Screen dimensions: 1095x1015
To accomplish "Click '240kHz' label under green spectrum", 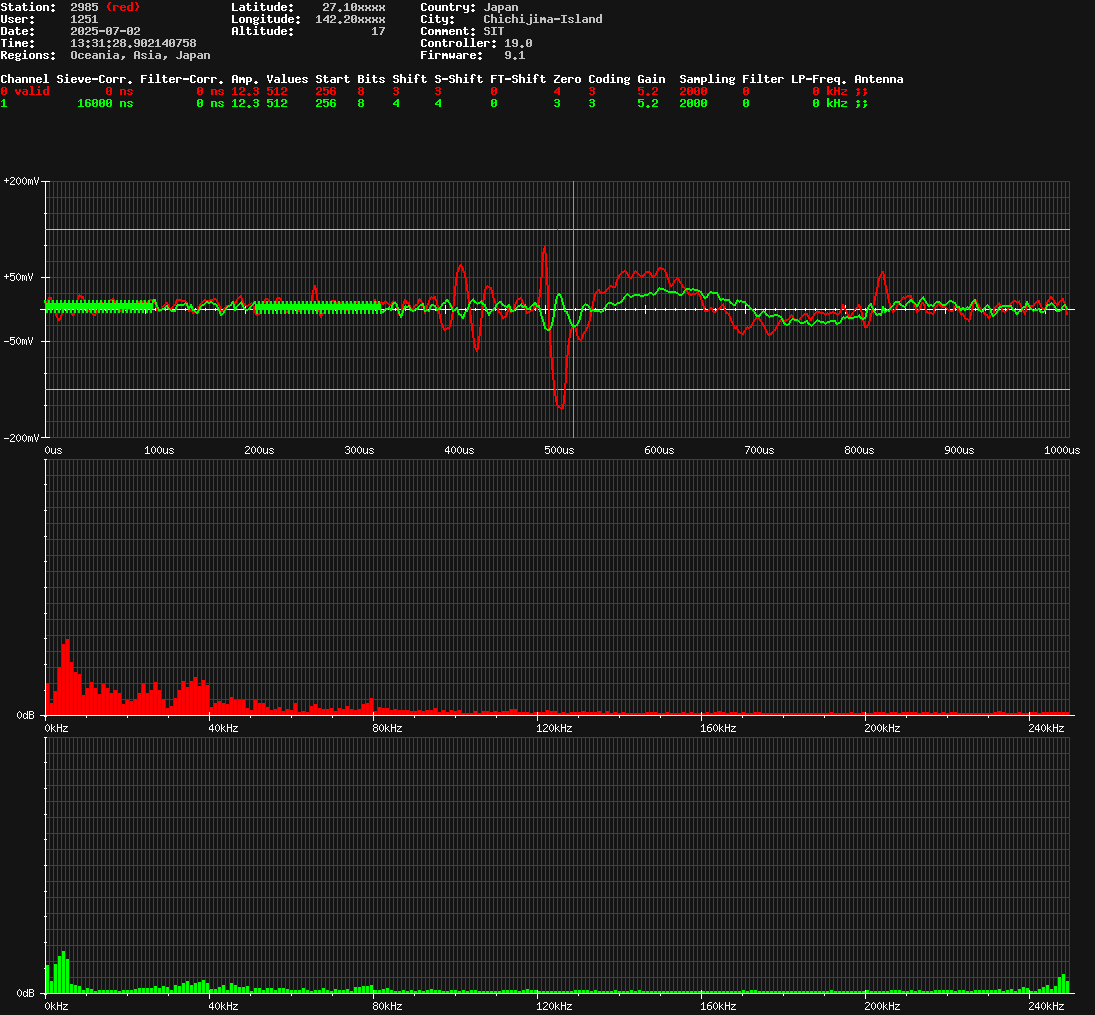I will [1046, 1006].
